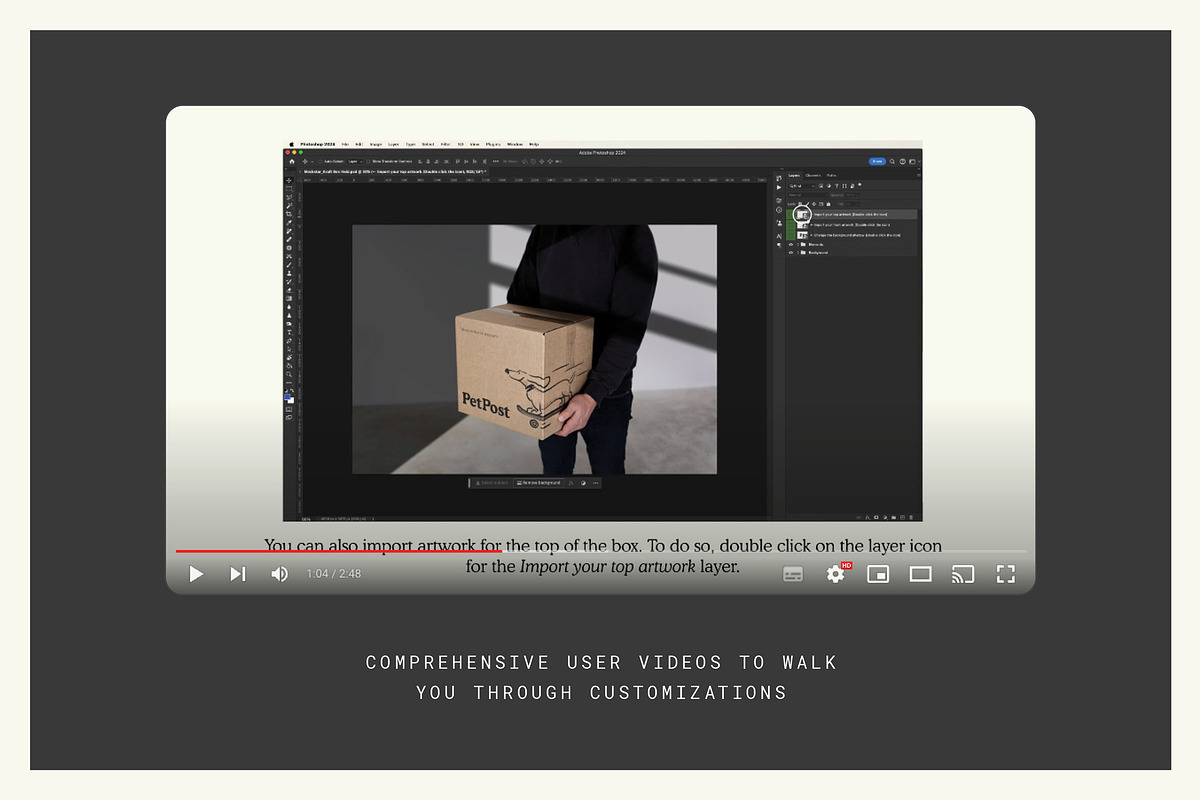1200x800 pixels.
Task: Open the workspace switcher dropdown
Action: (x=914, y=161)
